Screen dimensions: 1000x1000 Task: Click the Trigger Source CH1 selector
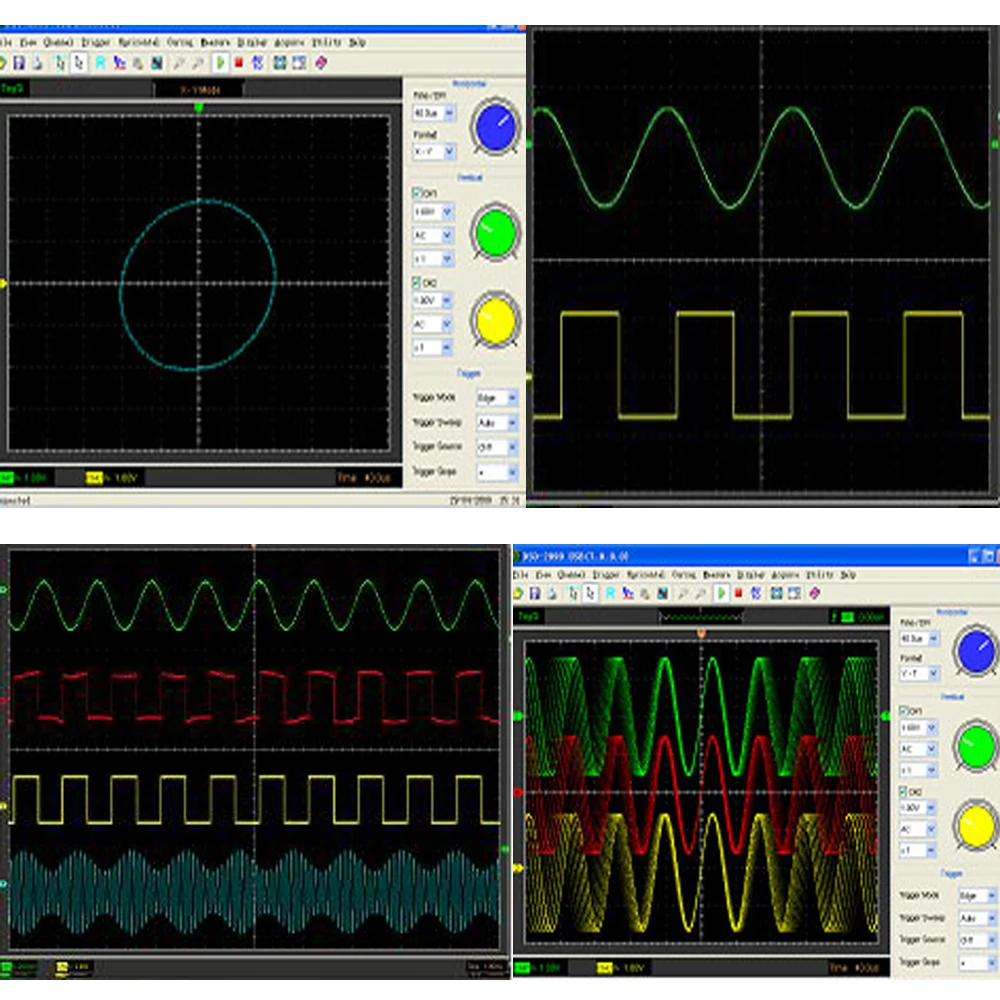coord(496,446)
